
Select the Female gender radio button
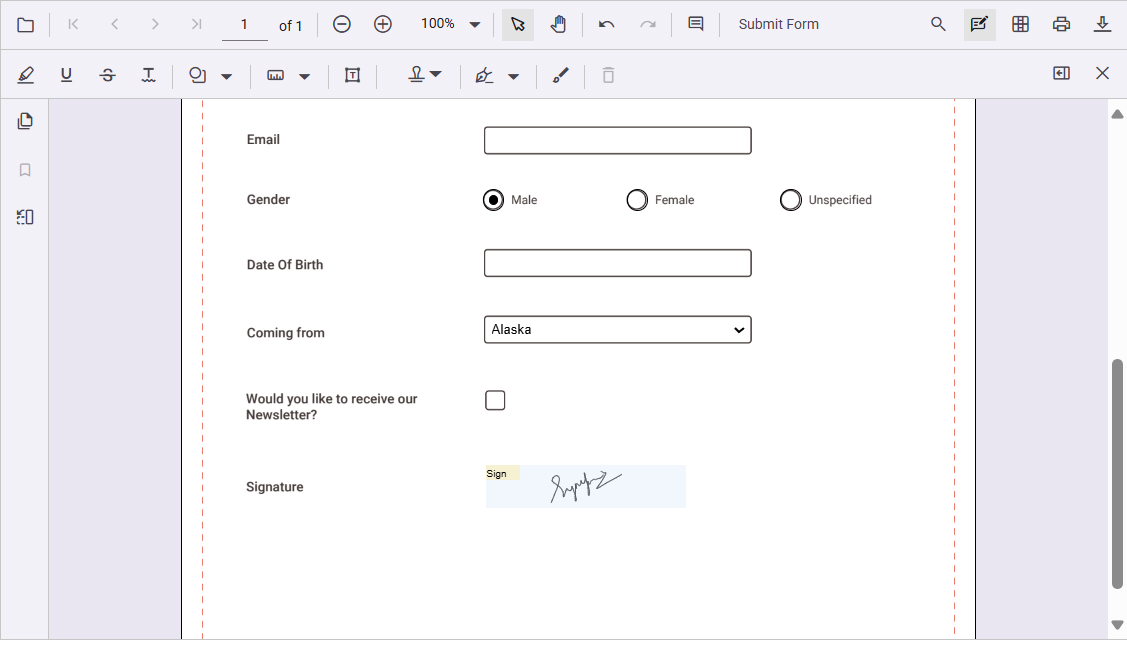click(637, 199)
